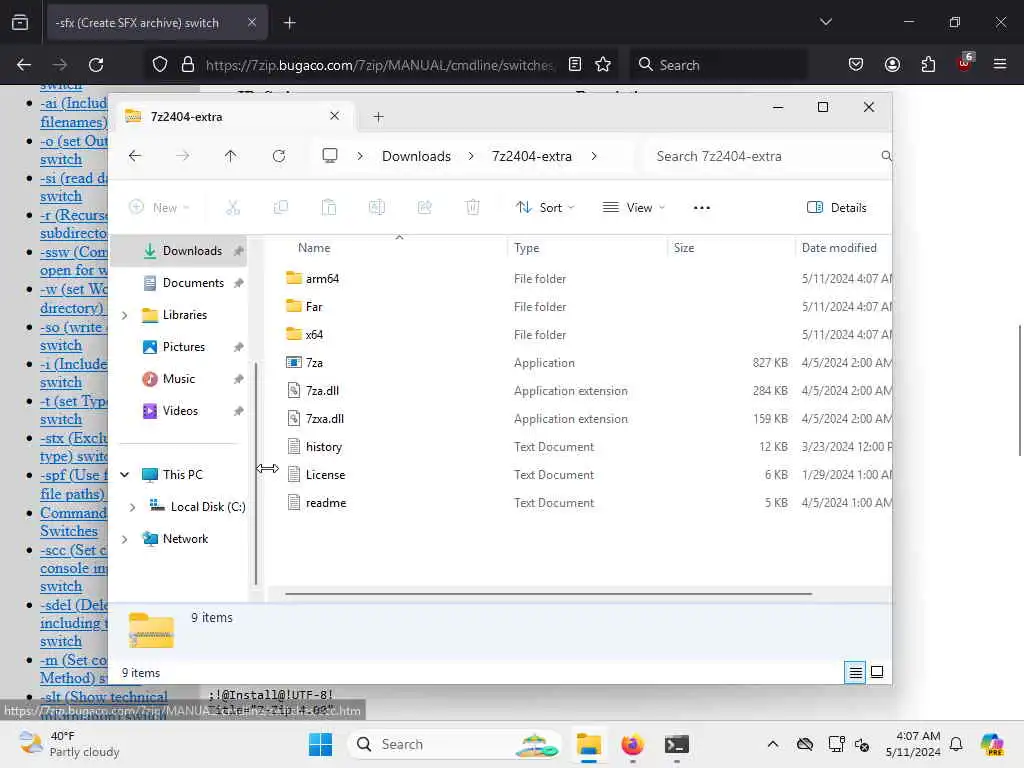Toggle Firefox reader view icon
The width and height of the screenshot is (1024, 768).
click(x=575, y=65)
